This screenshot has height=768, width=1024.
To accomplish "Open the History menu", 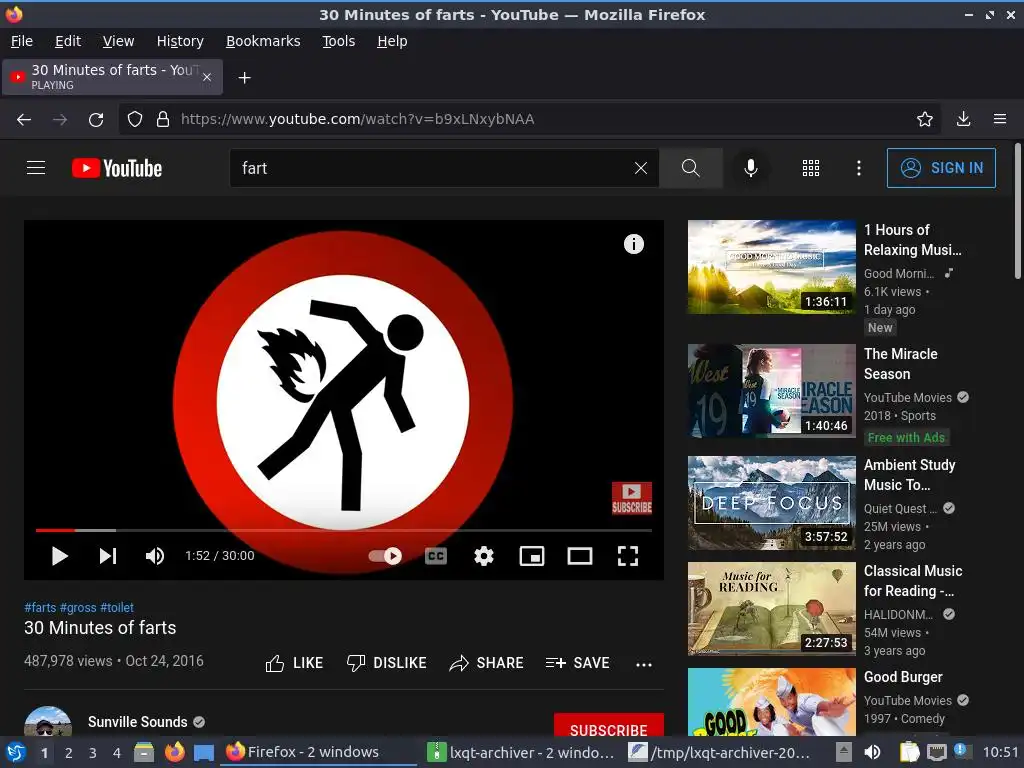I will (180, 41).
